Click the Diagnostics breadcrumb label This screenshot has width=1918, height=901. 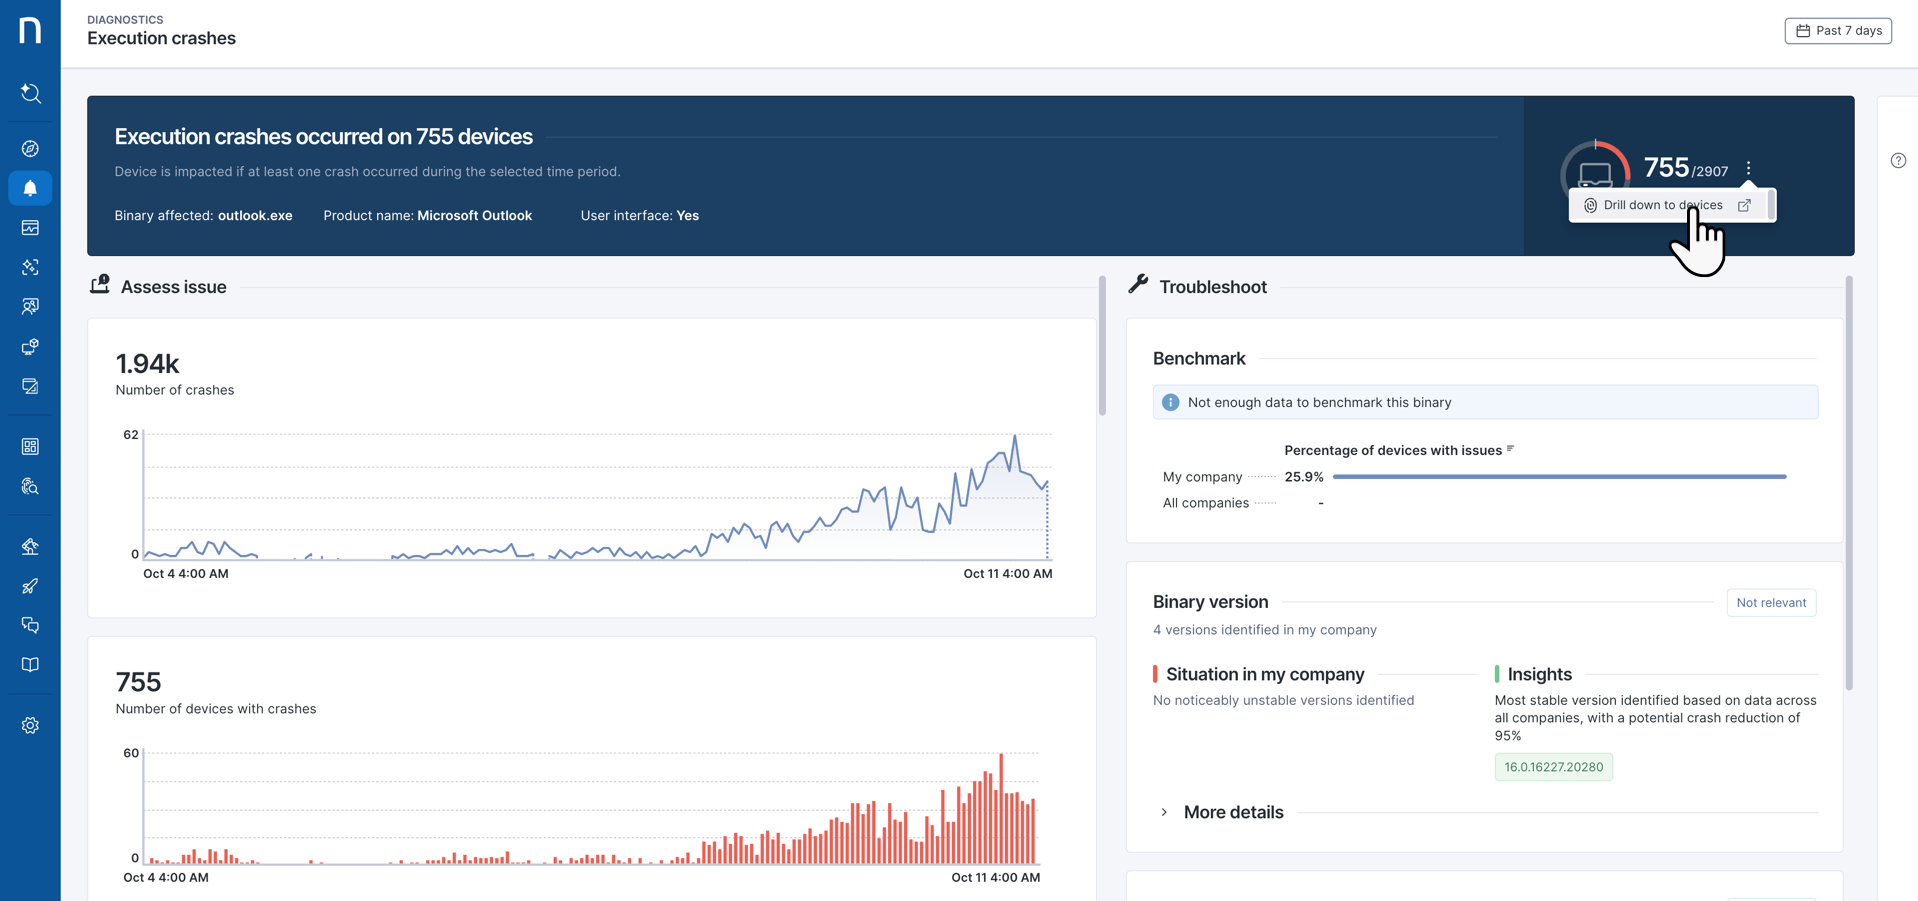[x=125, y=20]
